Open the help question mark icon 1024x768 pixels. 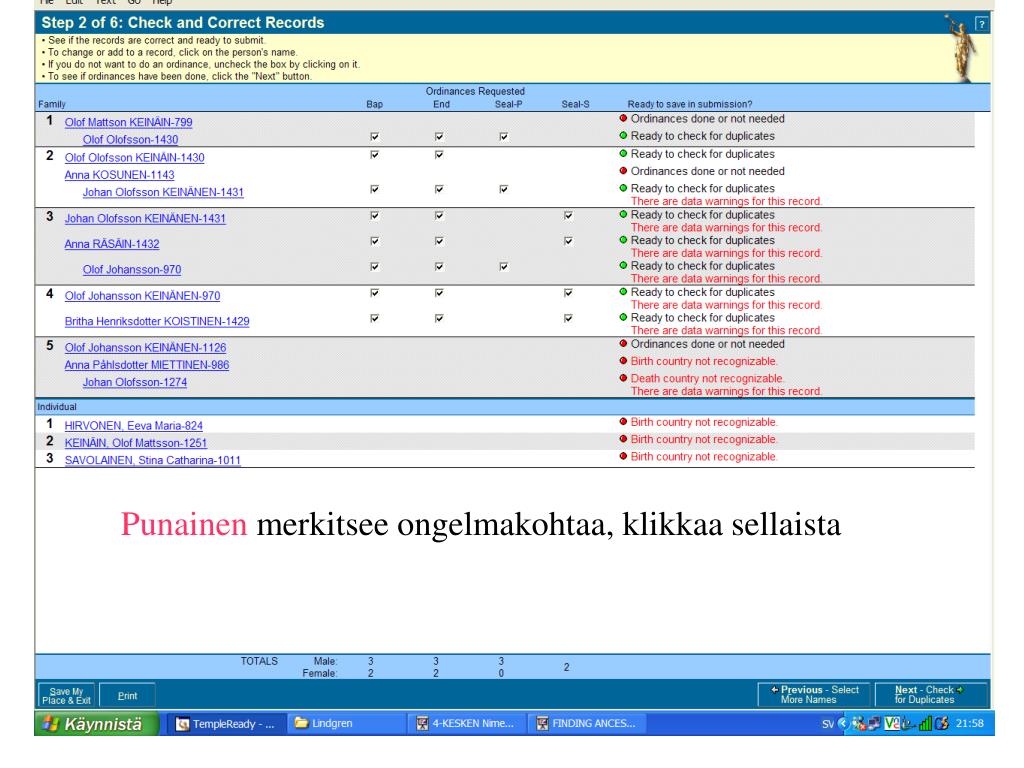981,24
